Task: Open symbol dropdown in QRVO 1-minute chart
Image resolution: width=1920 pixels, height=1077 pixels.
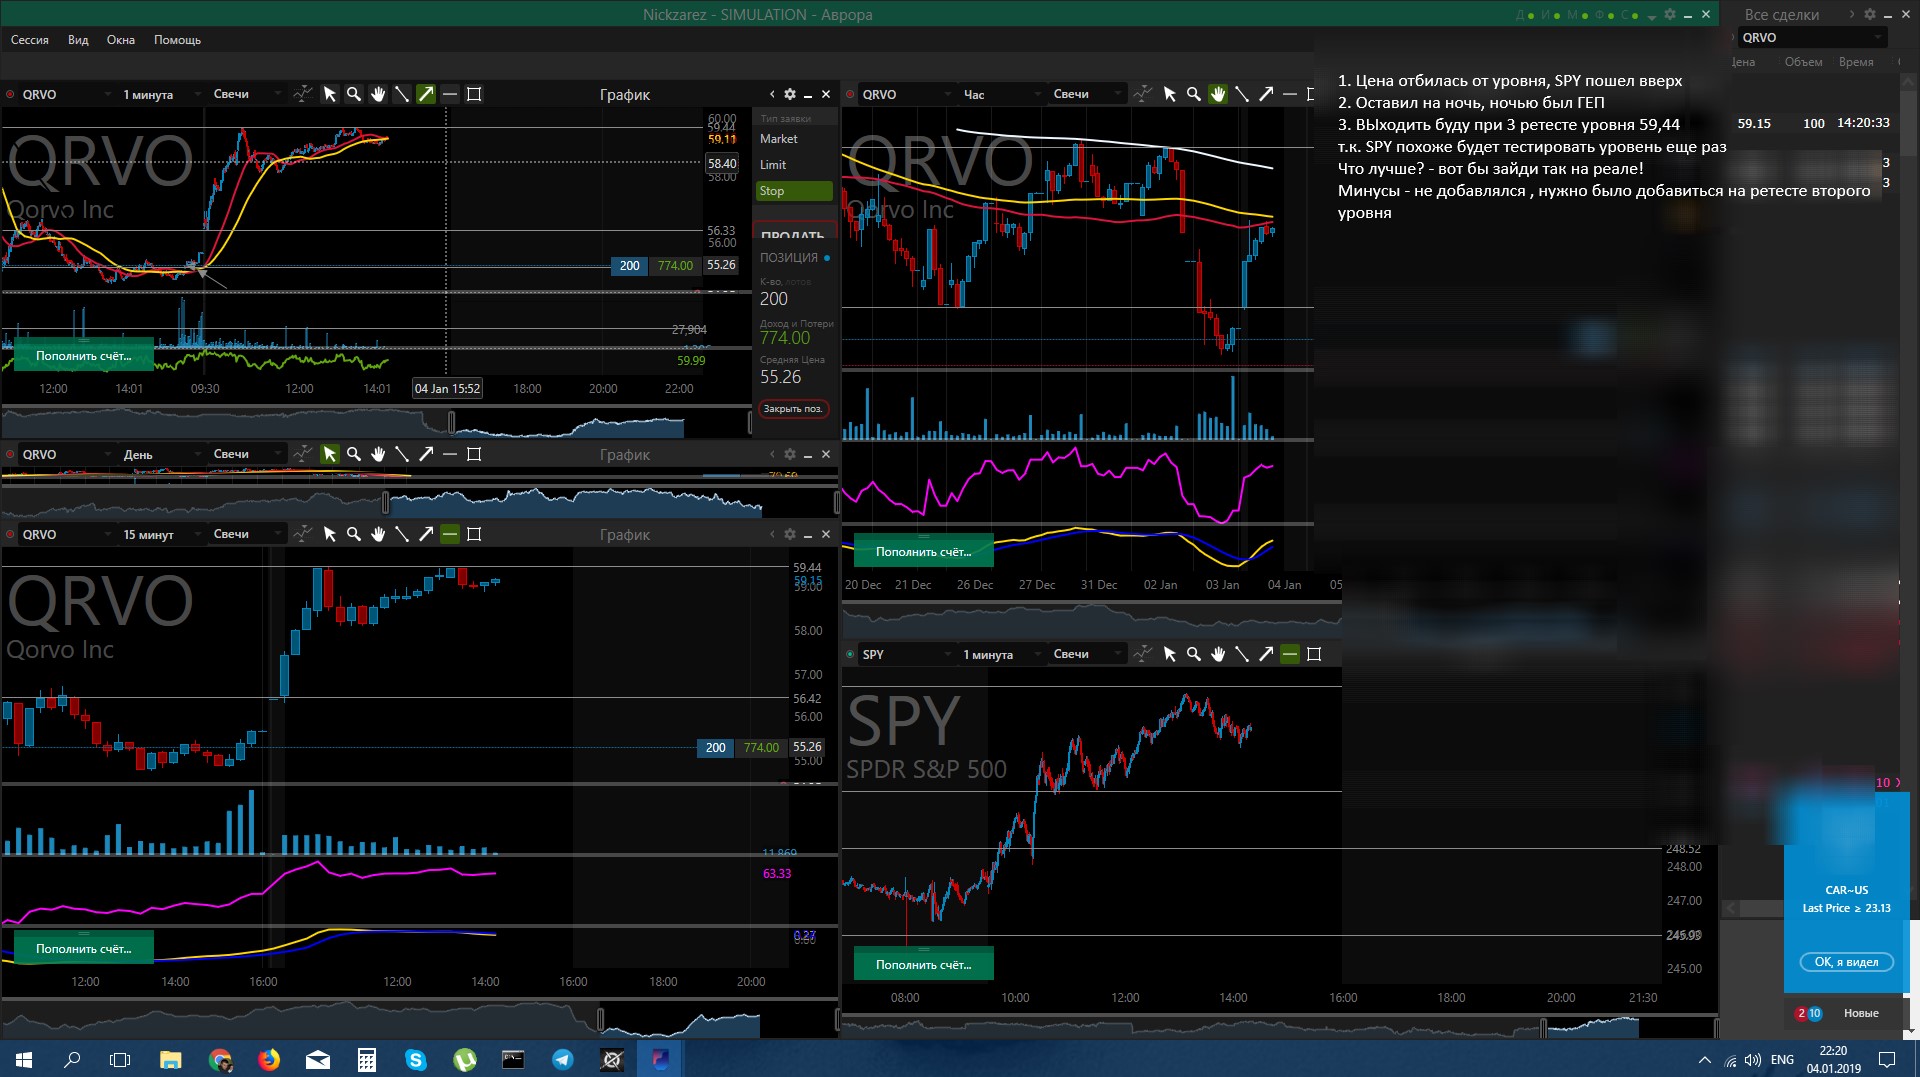Action: 66,94
